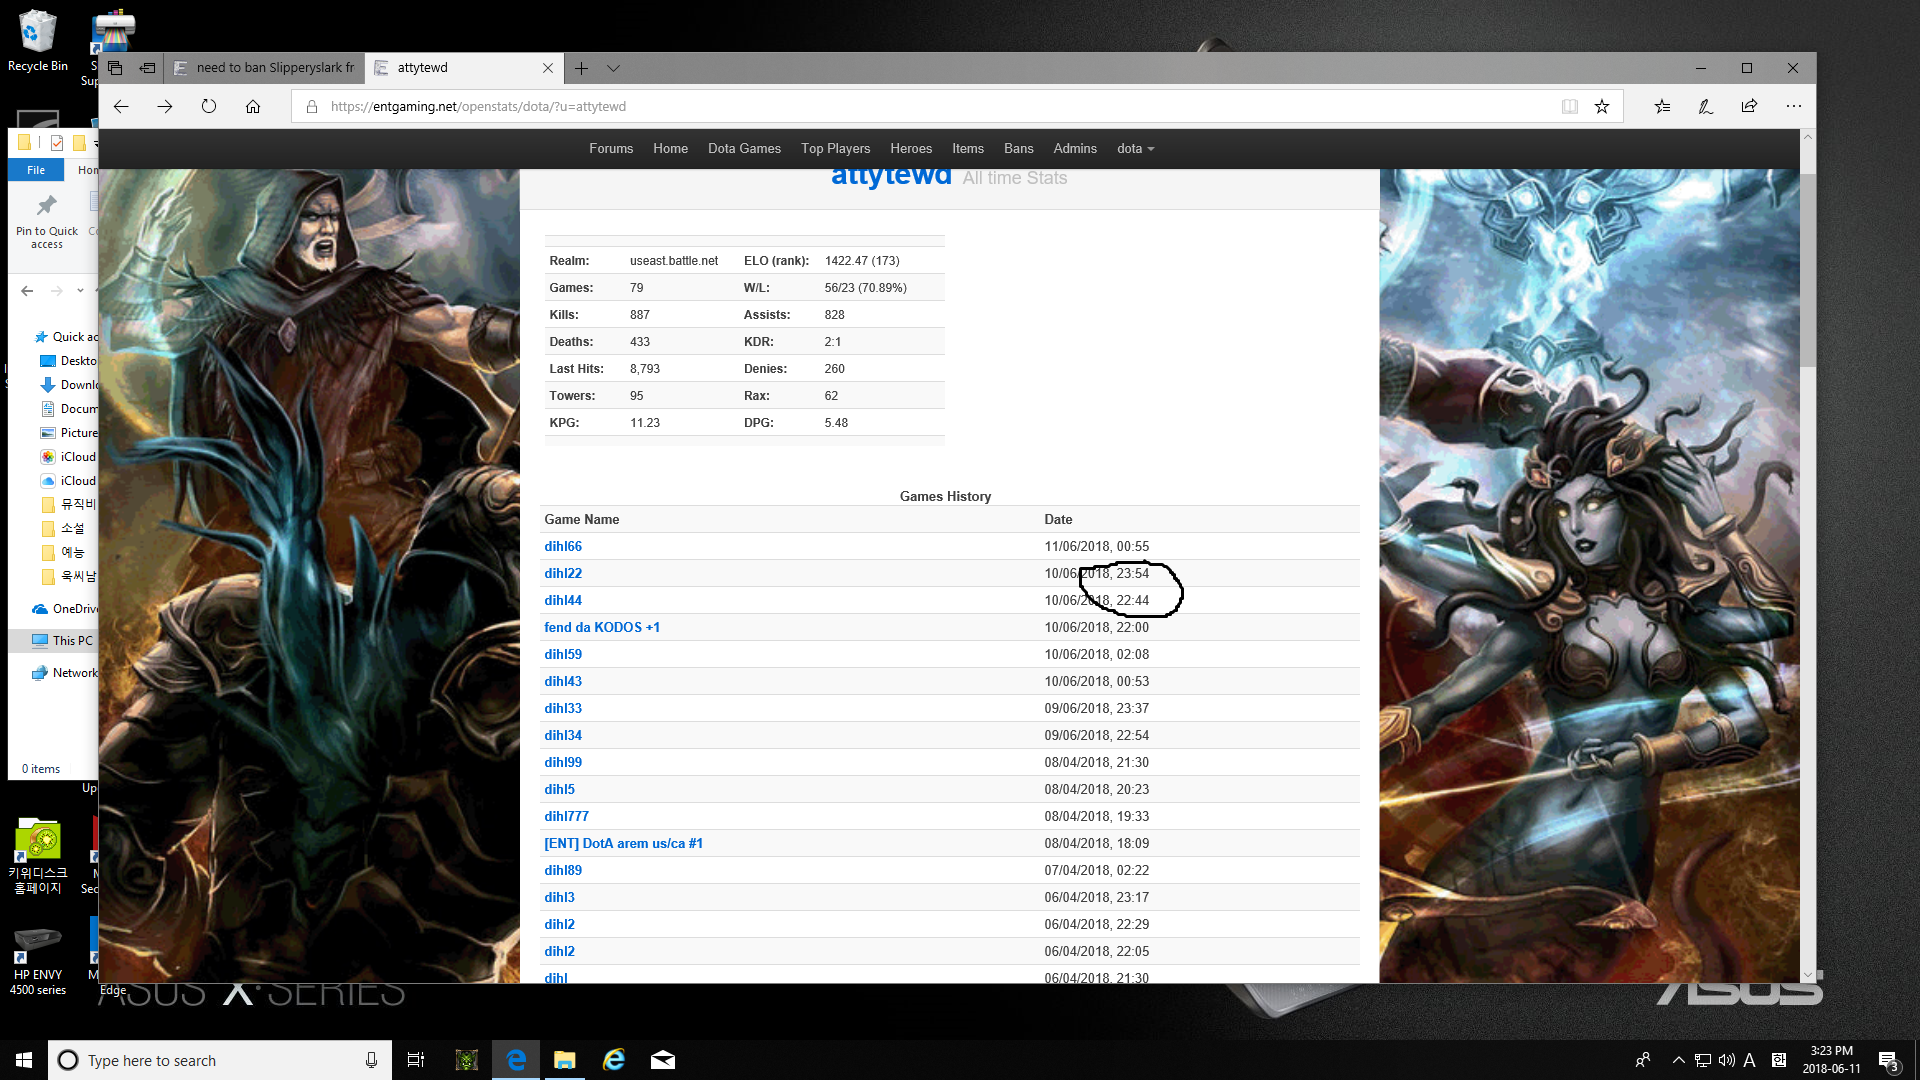Select This PC in Explorer sidebar
The height and width of the screenshot is (1080, 1920).
tap(72, 641)
